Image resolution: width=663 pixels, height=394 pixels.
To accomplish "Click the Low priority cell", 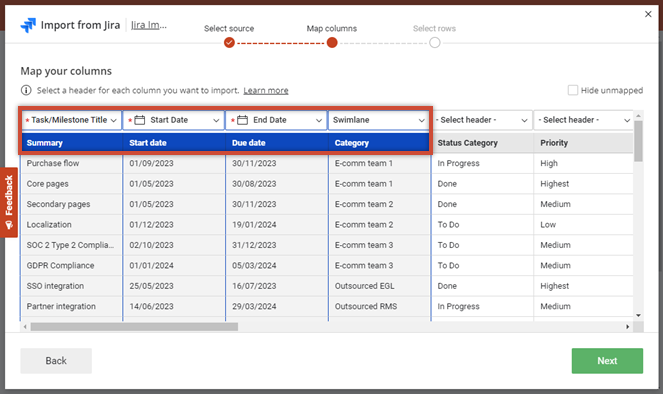I will [584, 224].
